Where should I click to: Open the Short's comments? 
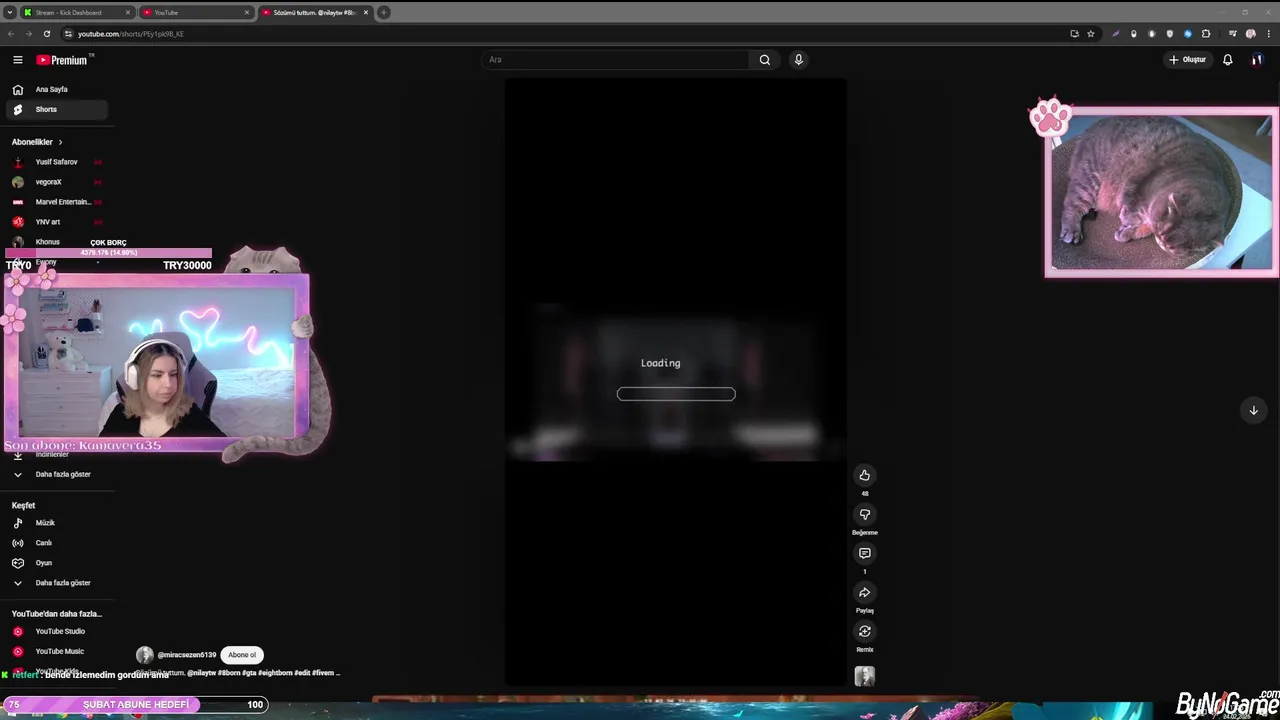pyautogui.click(x=865, y=553)
